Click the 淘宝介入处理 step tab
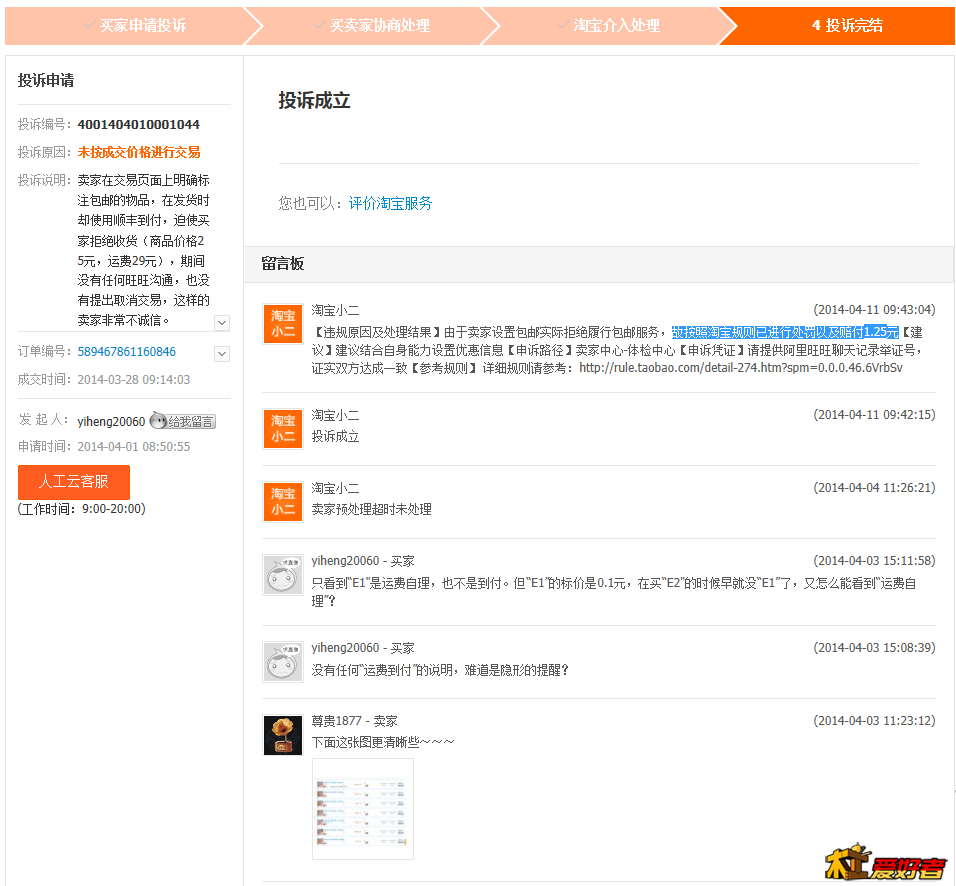 610,26
